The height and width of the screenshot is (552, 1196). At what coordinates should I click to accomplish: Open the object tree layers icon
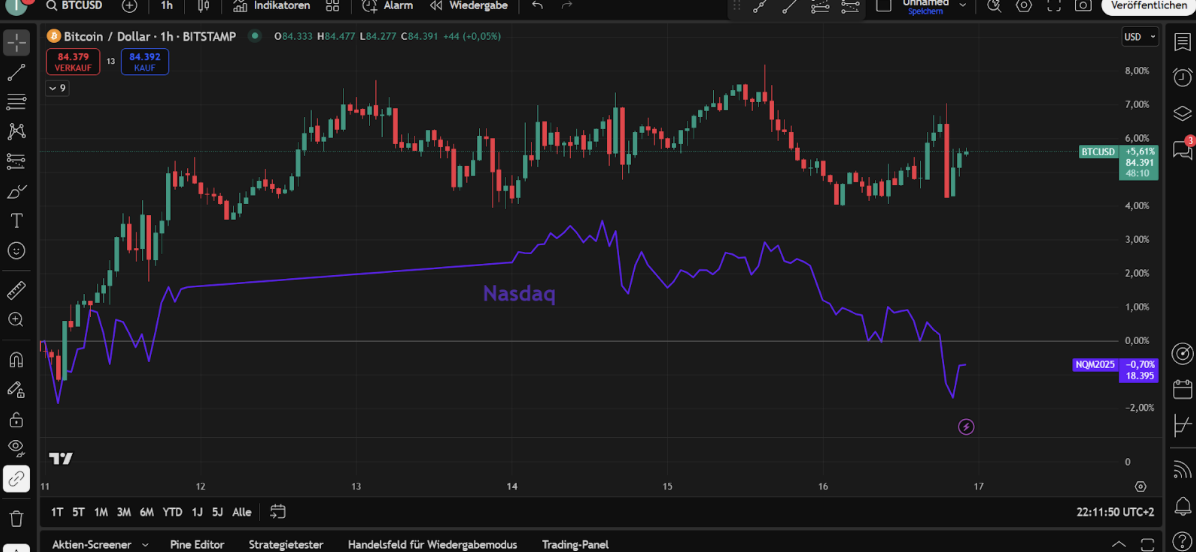coord(1182,113)
